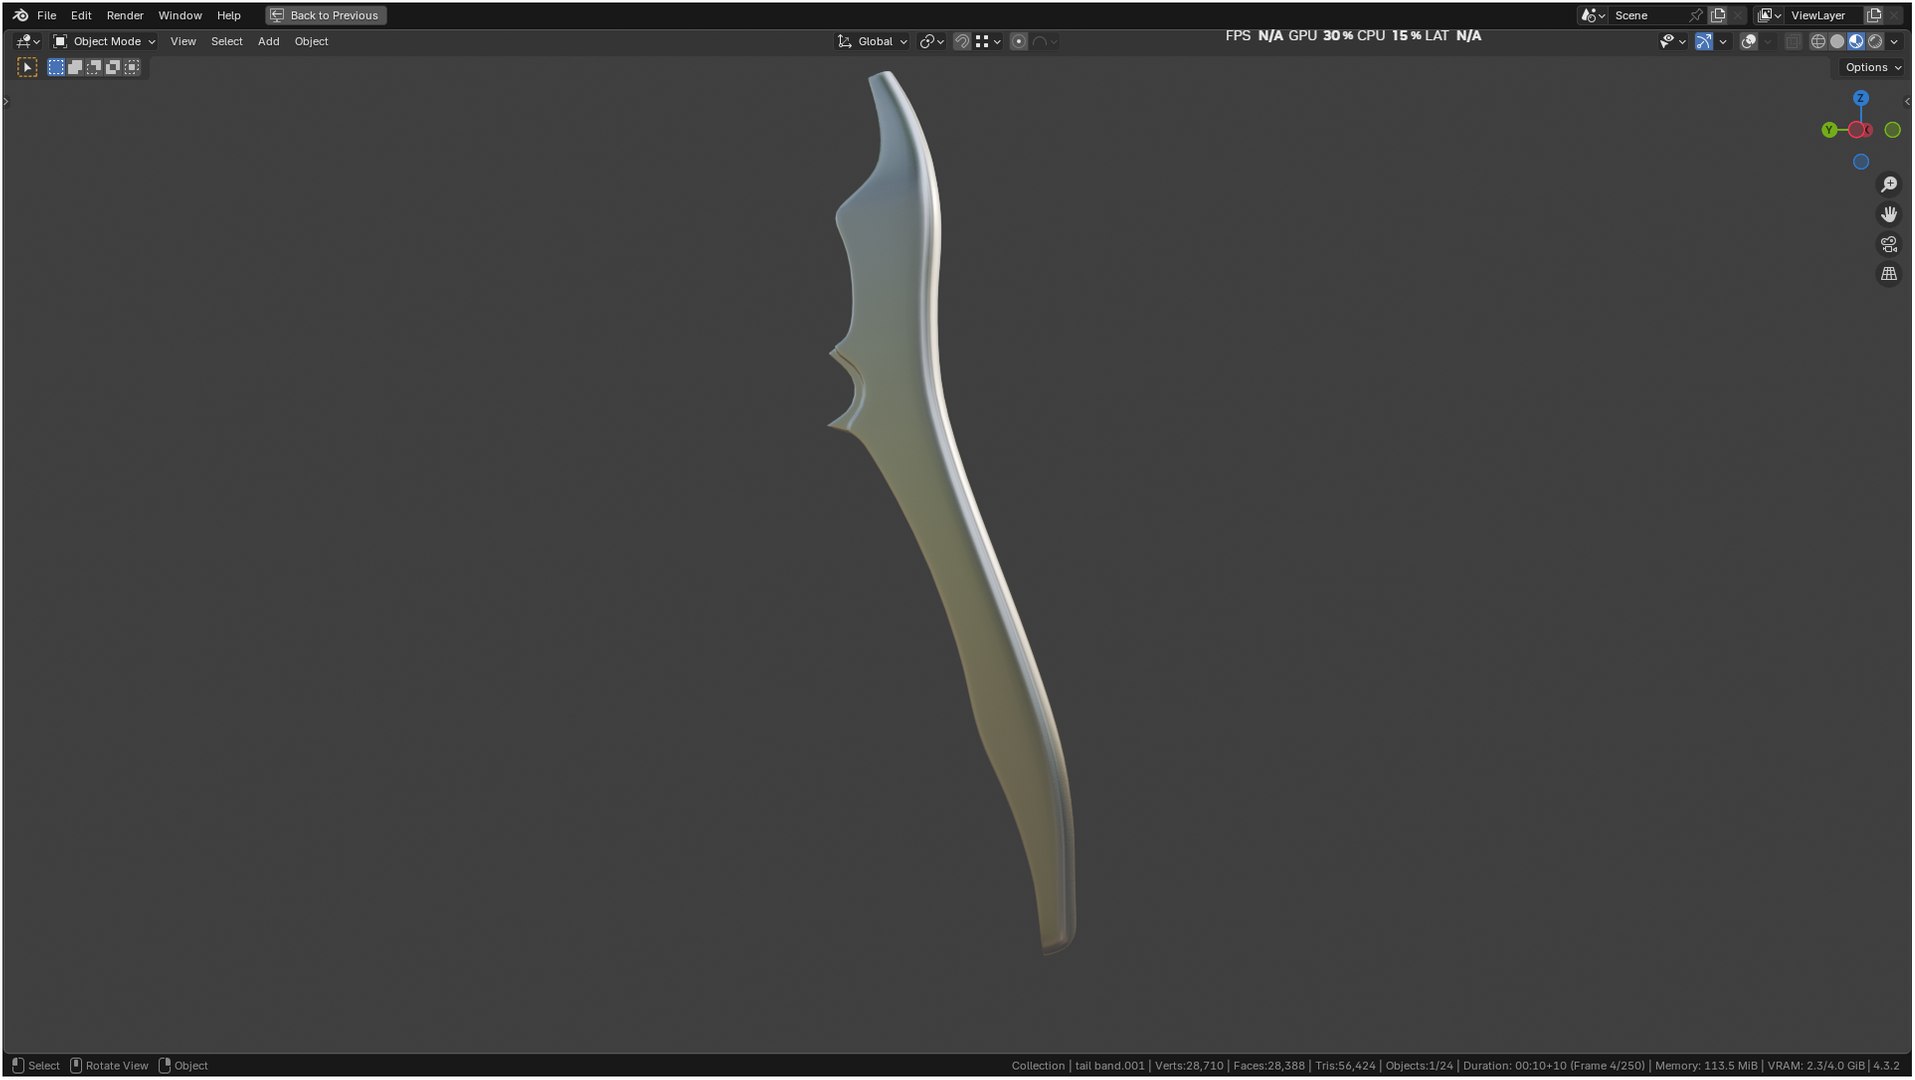This screenshot has width=1915, height=1080.
Task: Switch to wireframe viewport shading
Action: click(1818, 41)
